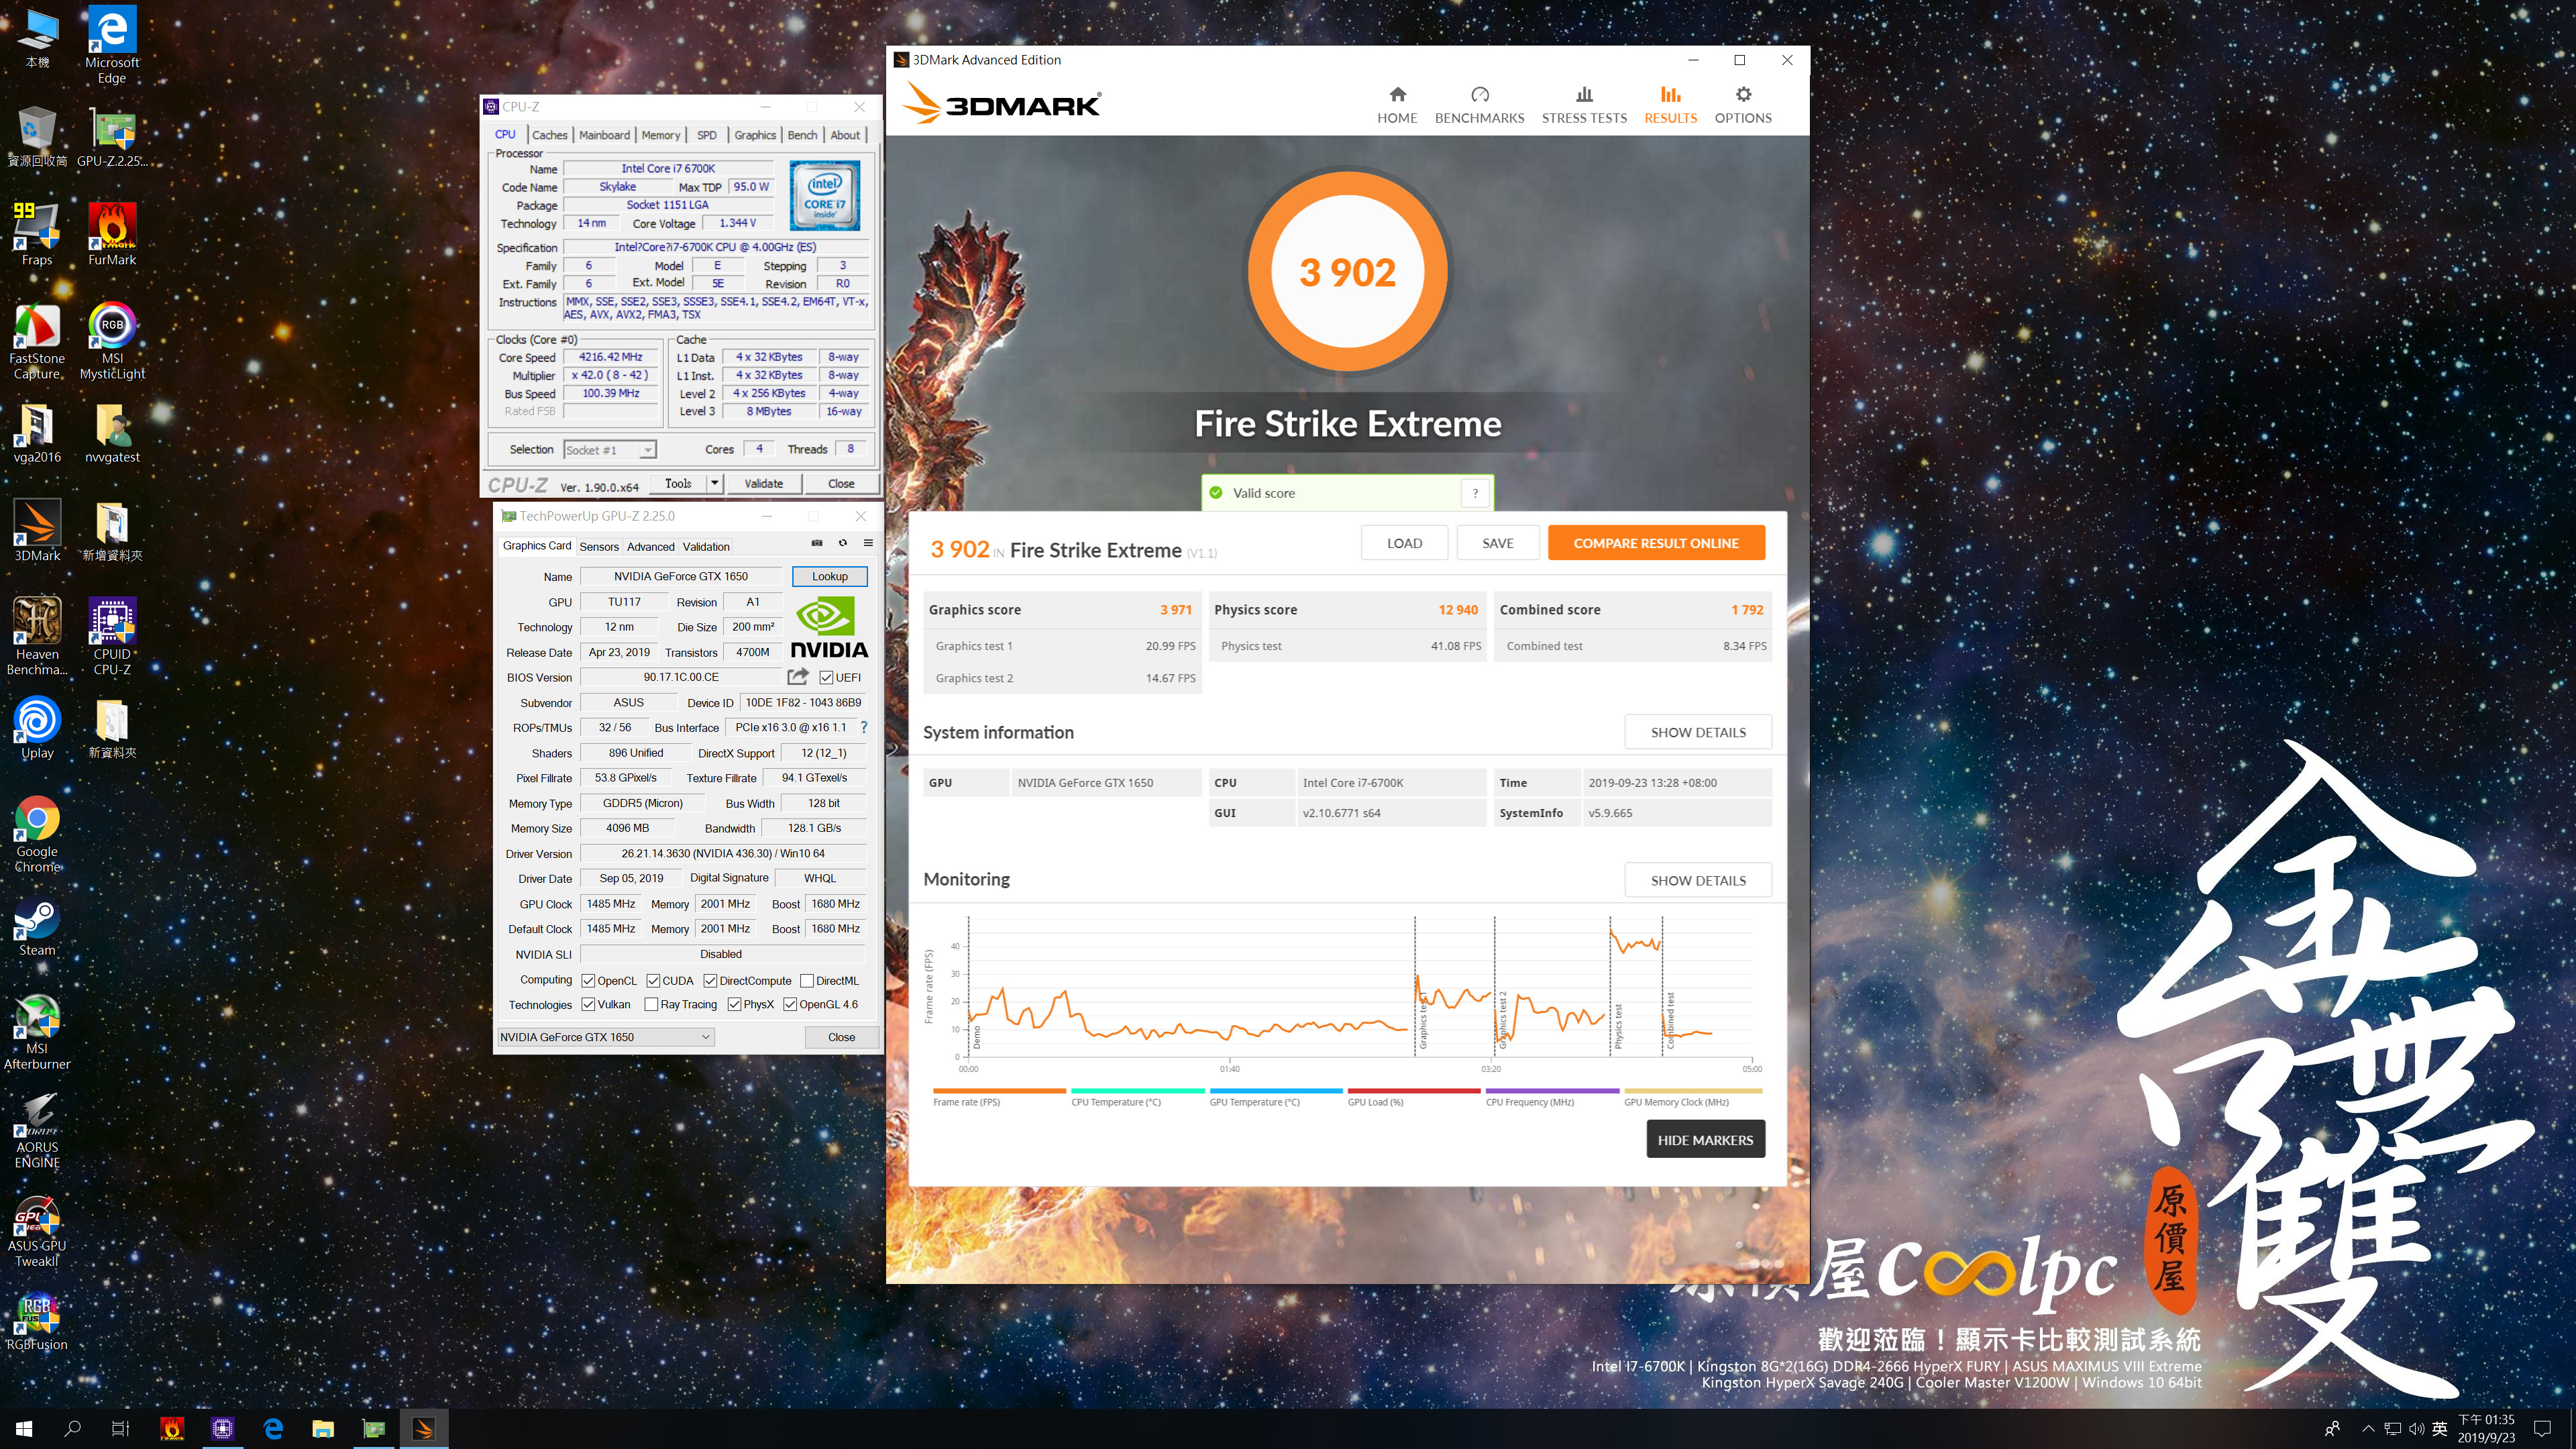Open FurMark desktop shortcut
Image resolution: width=2576 pixels, height=1449 pixels.
pyautogui.click(x=112, y=235)
